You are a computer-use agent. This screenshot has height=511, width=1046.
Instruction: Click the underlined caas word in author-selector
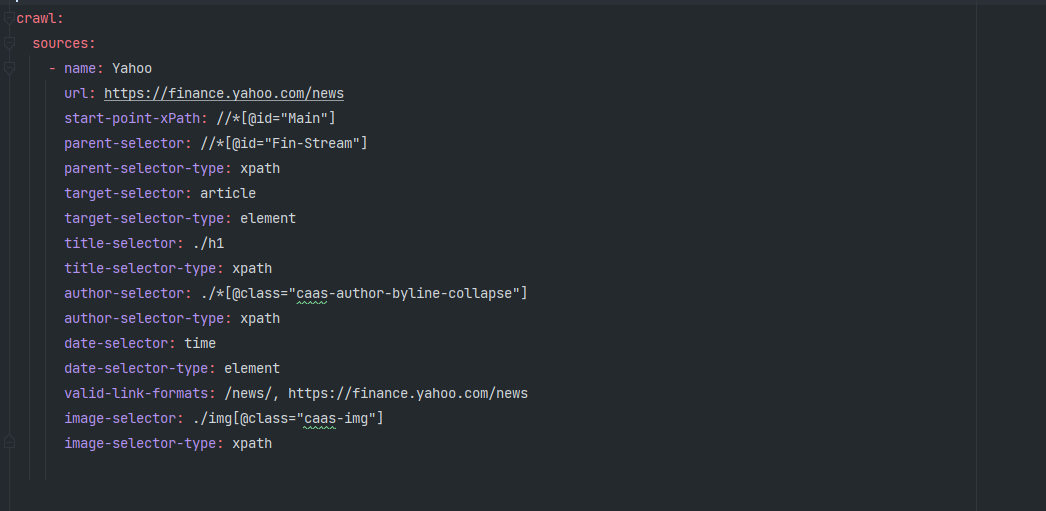pyautogui.click(x=312, y=294)
